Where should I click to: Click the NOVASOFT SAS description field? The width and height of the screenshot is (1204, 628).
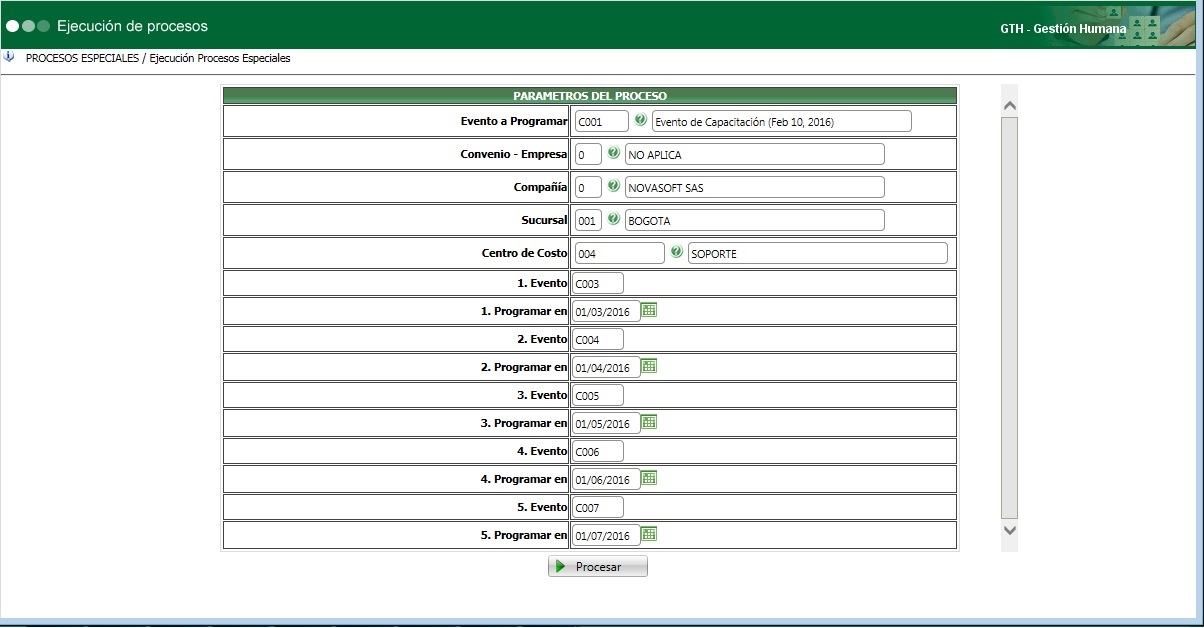[755, 187]
